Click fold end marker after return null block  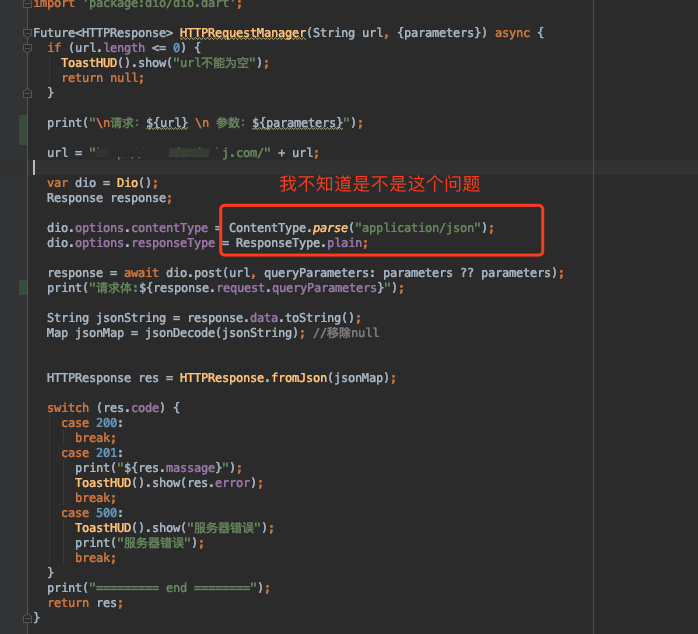27,93
